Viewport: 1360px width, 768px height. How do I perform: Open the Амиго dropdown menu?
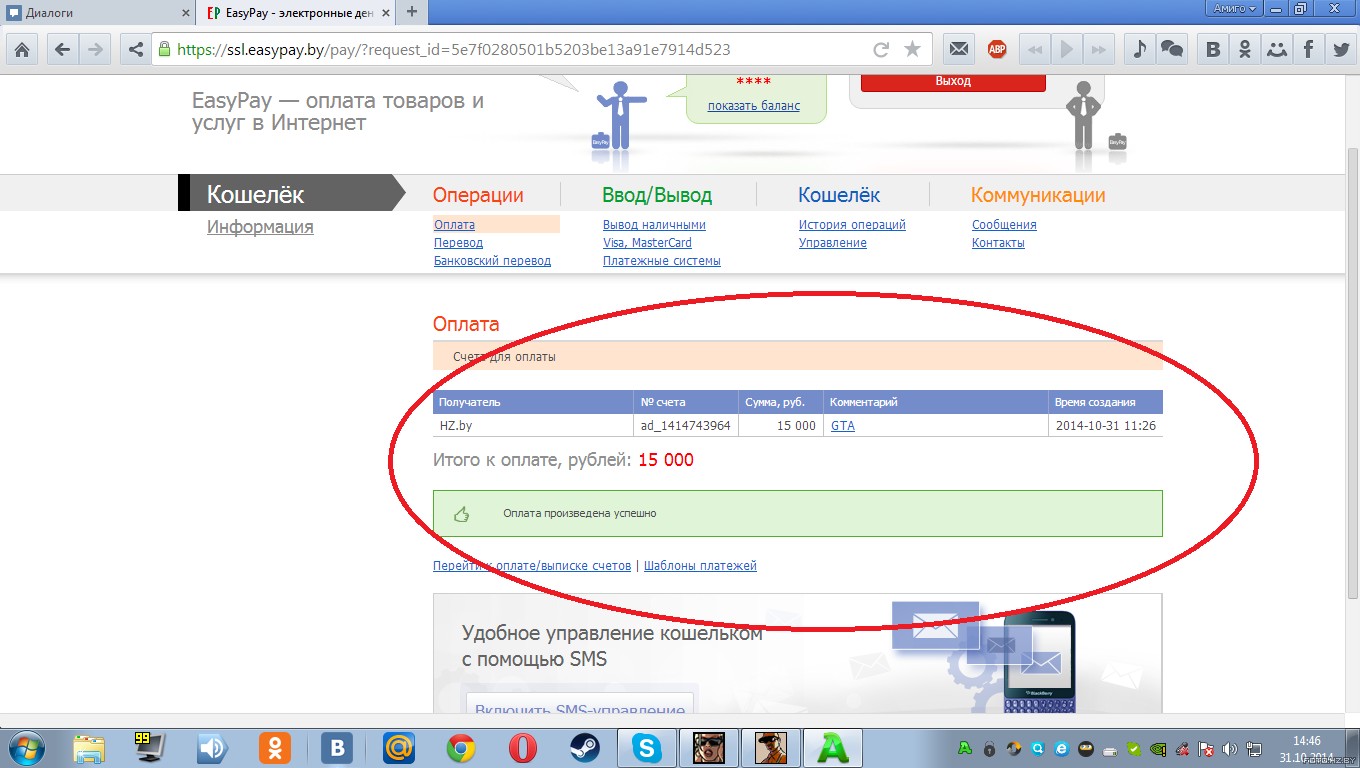coord(1235,8)
